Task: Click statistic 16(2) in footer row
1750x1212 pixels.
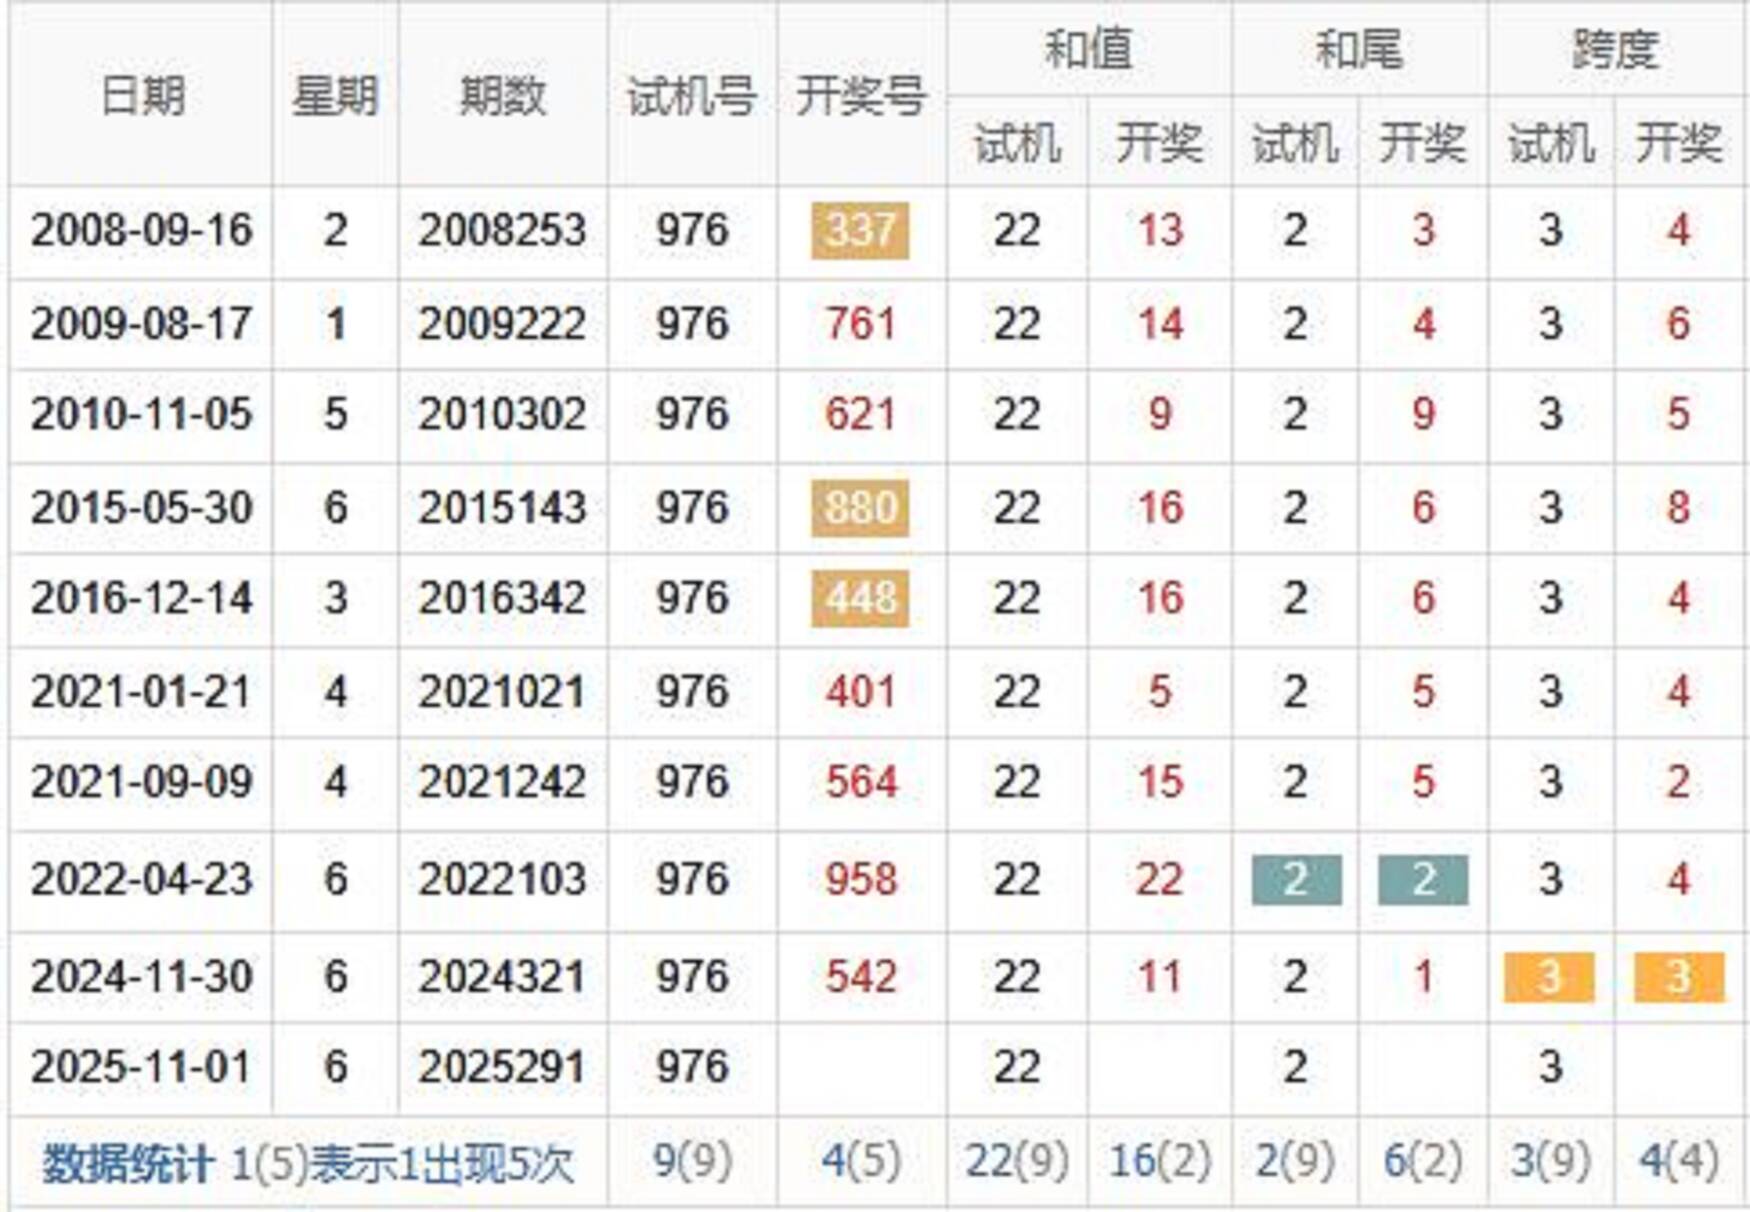Action: pyautogui.click(x=1160, y=1162)
